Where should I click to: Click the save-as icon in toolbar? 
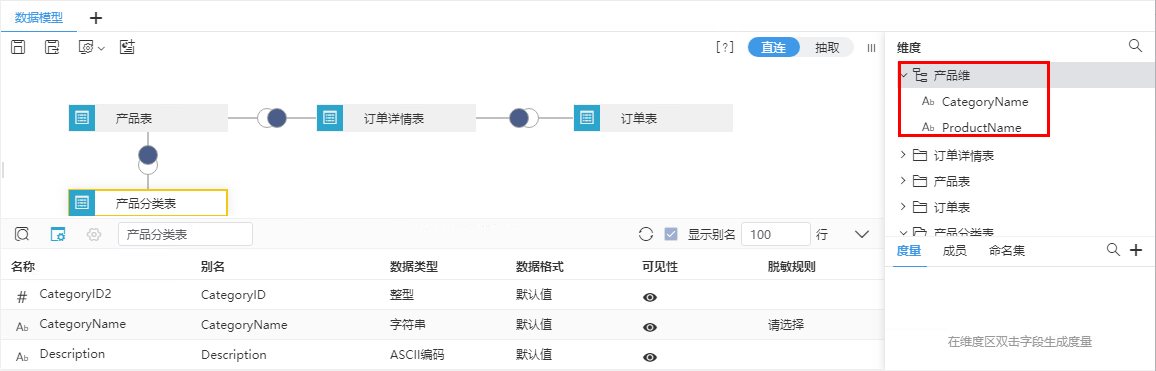52,47
